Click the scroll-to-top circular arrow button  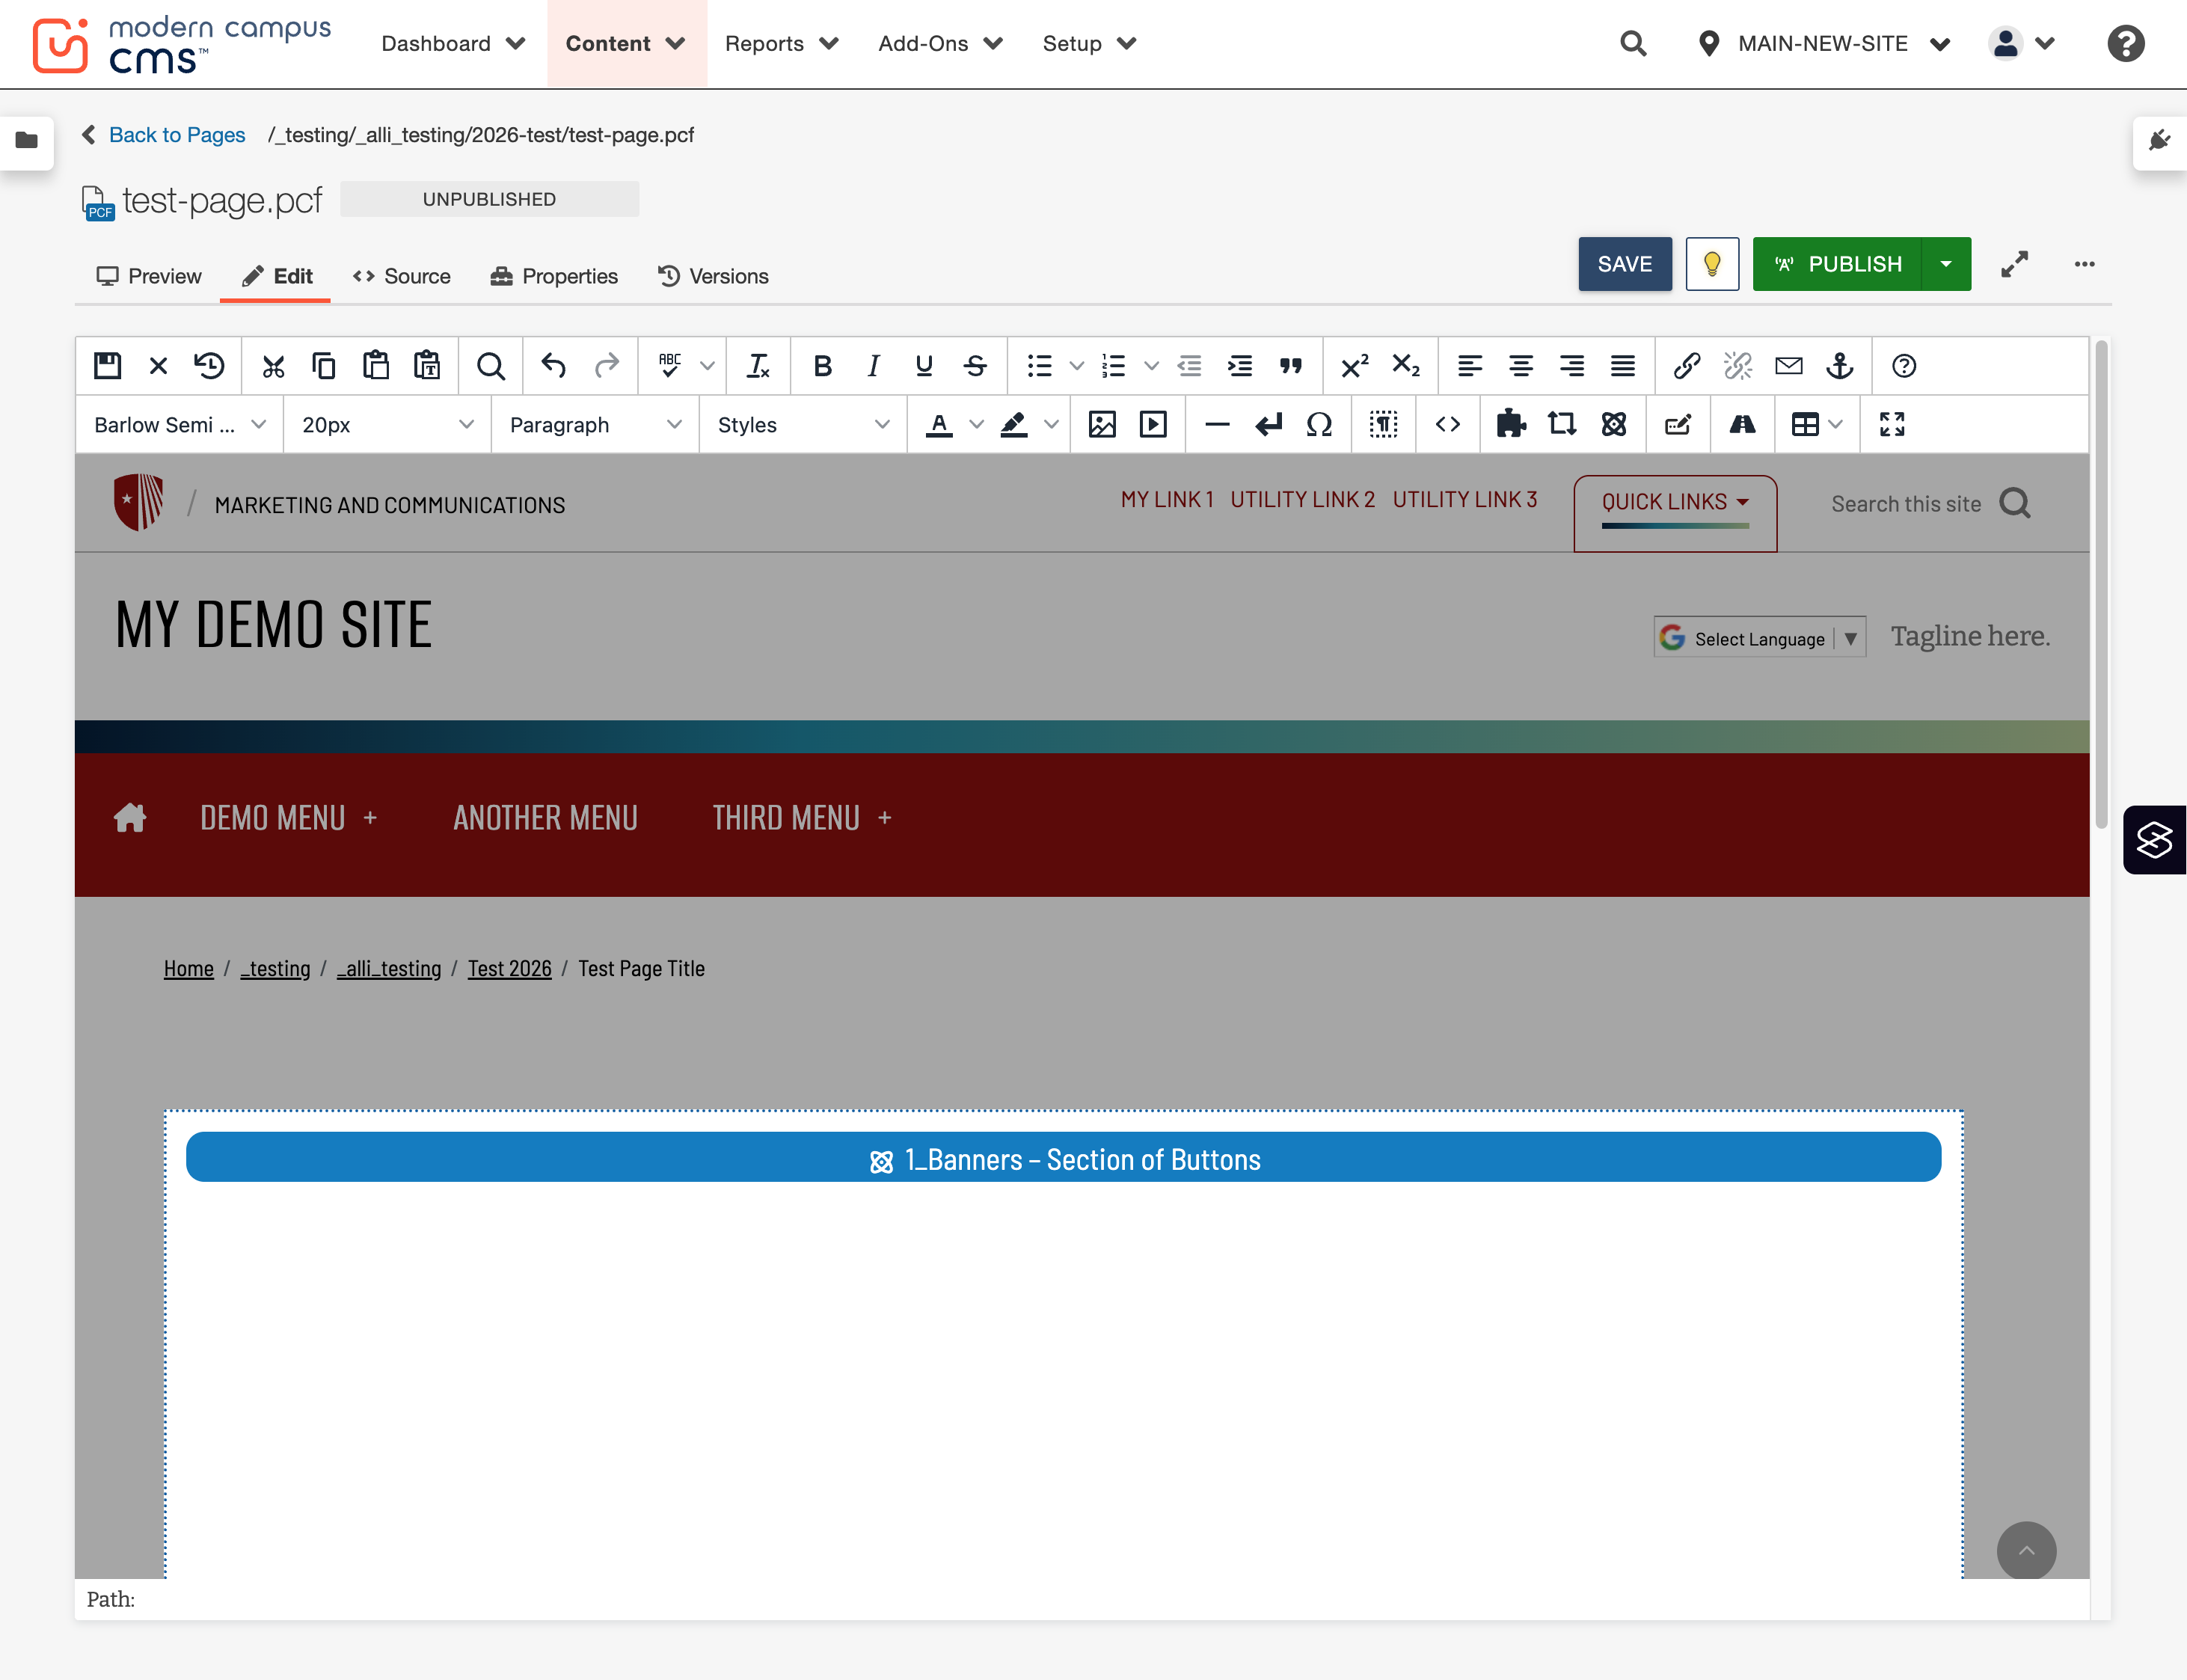click(x=2026, y=1551)
